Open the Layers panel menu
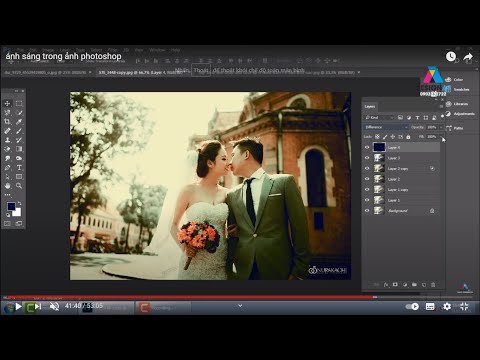 point(441,106)
